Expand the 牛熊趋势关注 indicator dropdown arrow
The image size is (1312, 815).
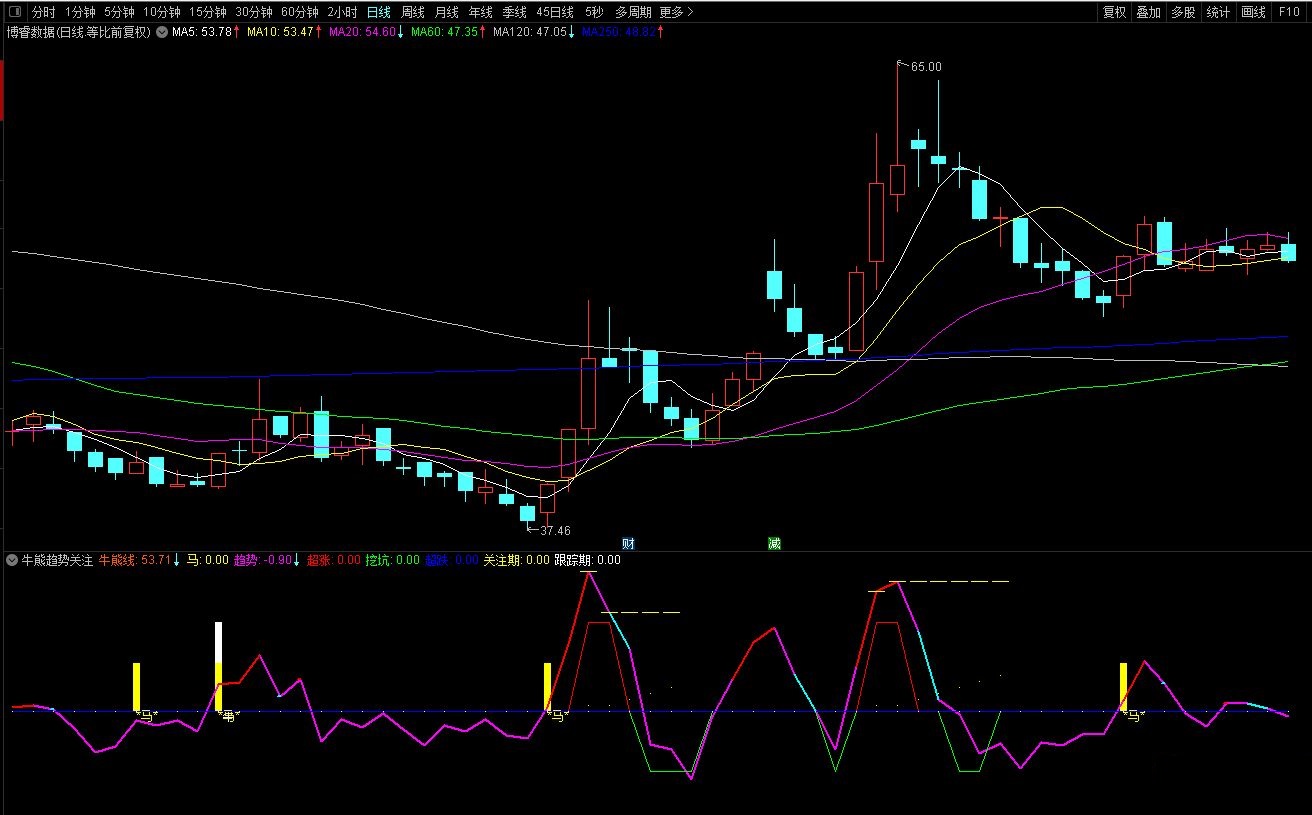[12, 560]
